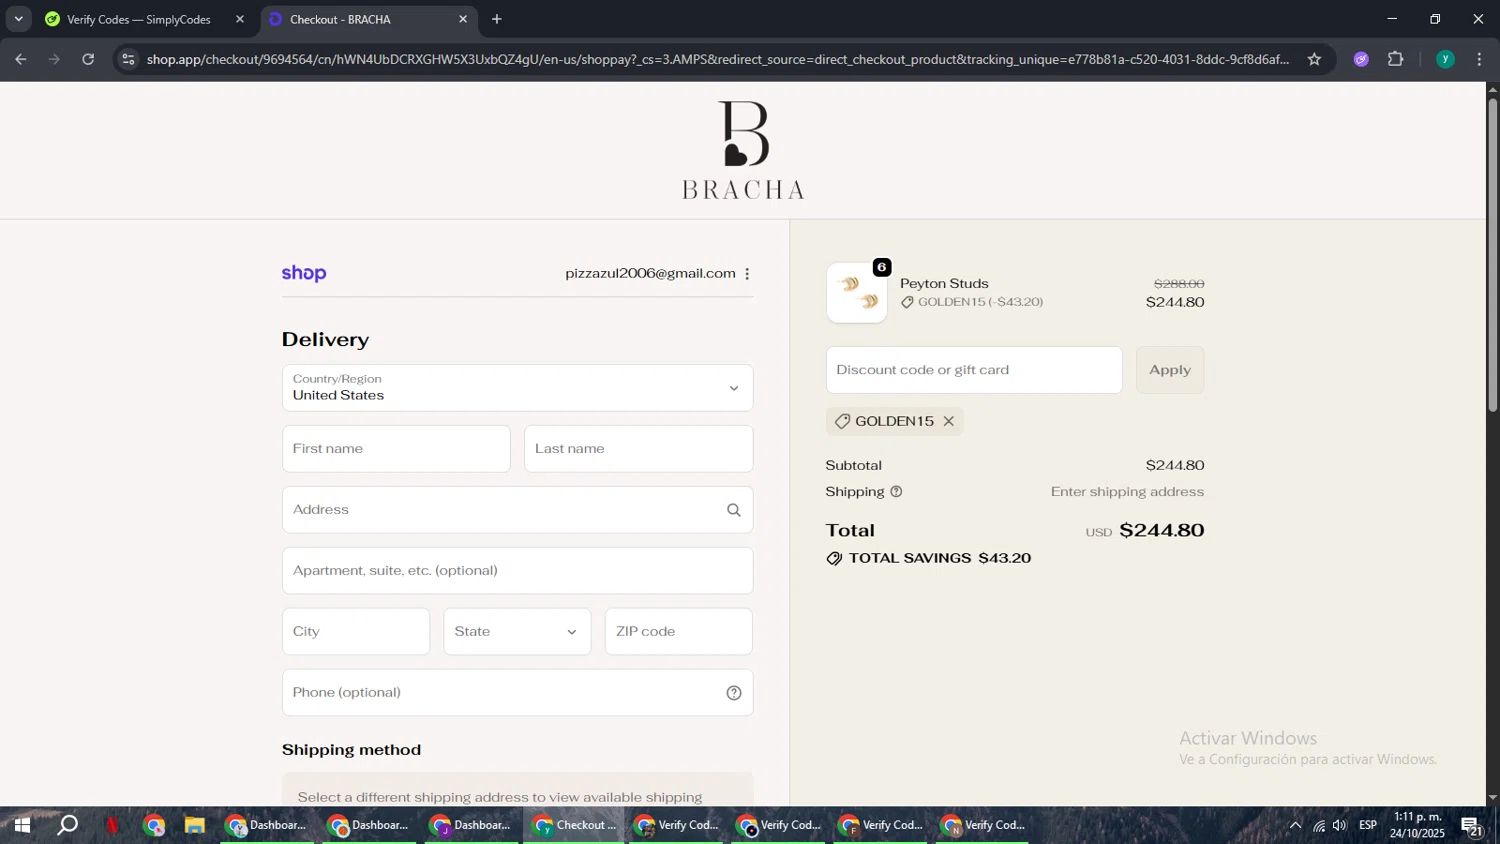Open File Explorer from taskbar
Image resolution: width=1500 pixels, height=844 pixels.
(x=194, y=825)
